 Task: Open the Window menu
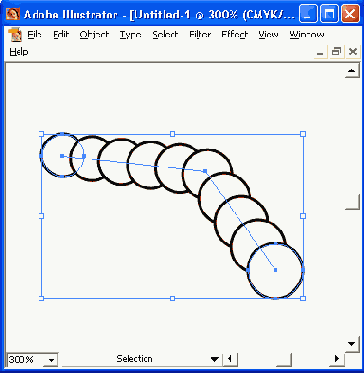[x=307, y=35]
